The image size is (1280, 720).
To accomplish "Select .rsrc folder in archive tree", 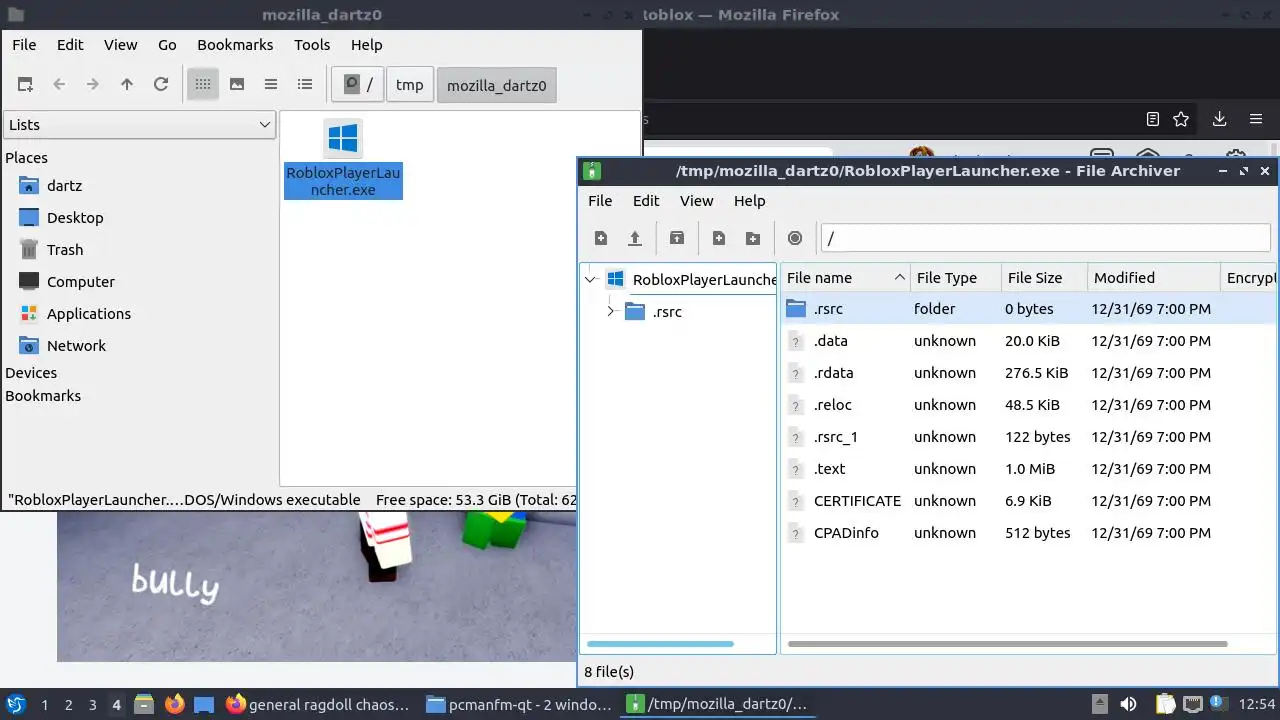I will [x=667, y=312].
